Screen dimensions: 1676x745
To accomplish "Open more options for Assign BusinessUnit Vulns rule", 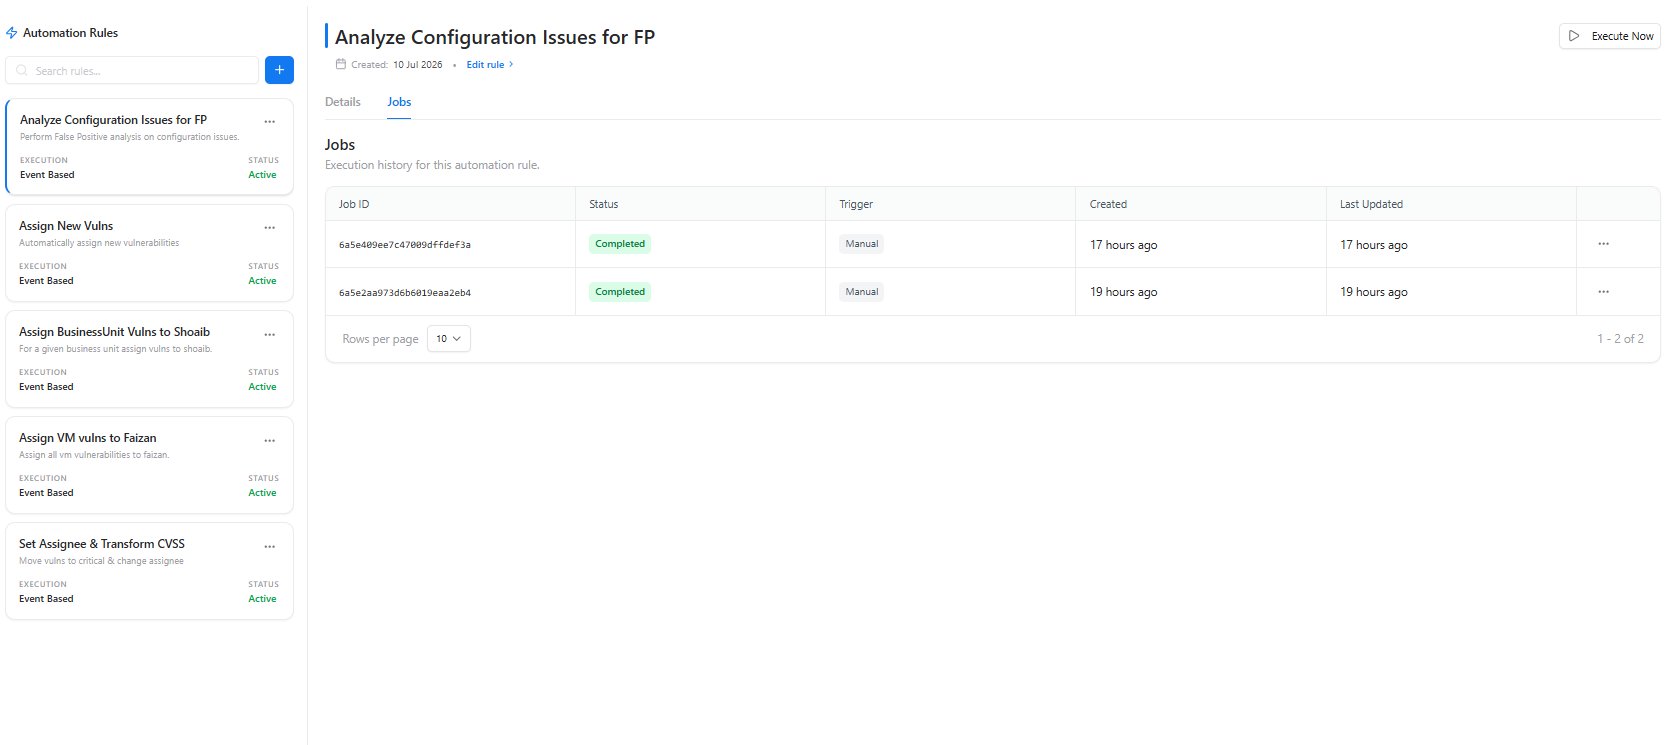I will click(x=269, y=334).
